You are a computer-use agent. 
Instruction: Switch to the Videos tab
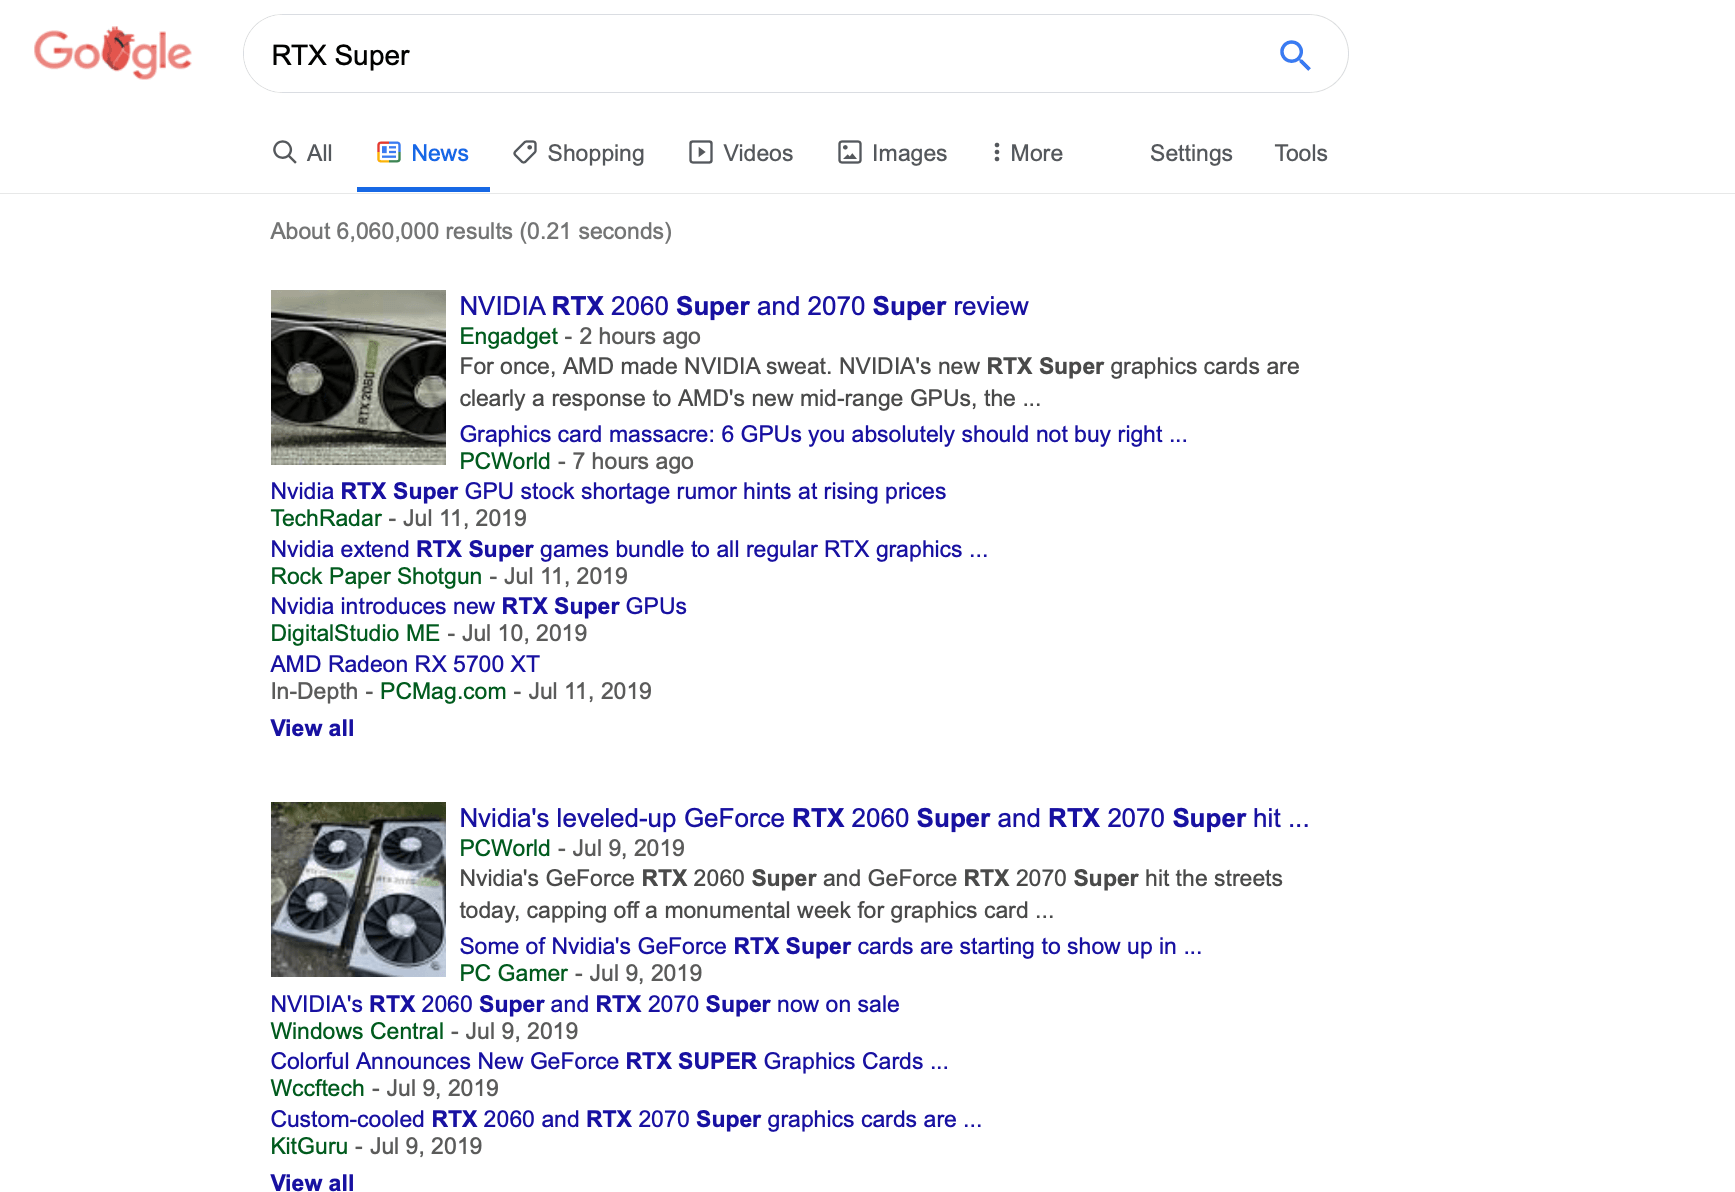(x=741, y=153)
